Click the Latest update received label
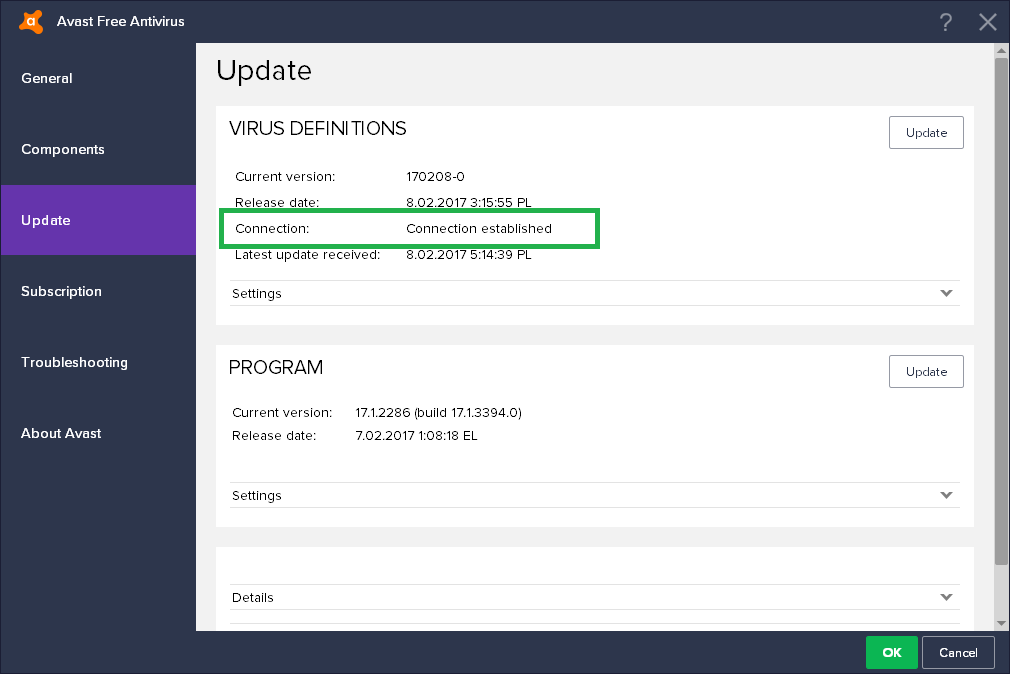 click(x=307, y=255)
